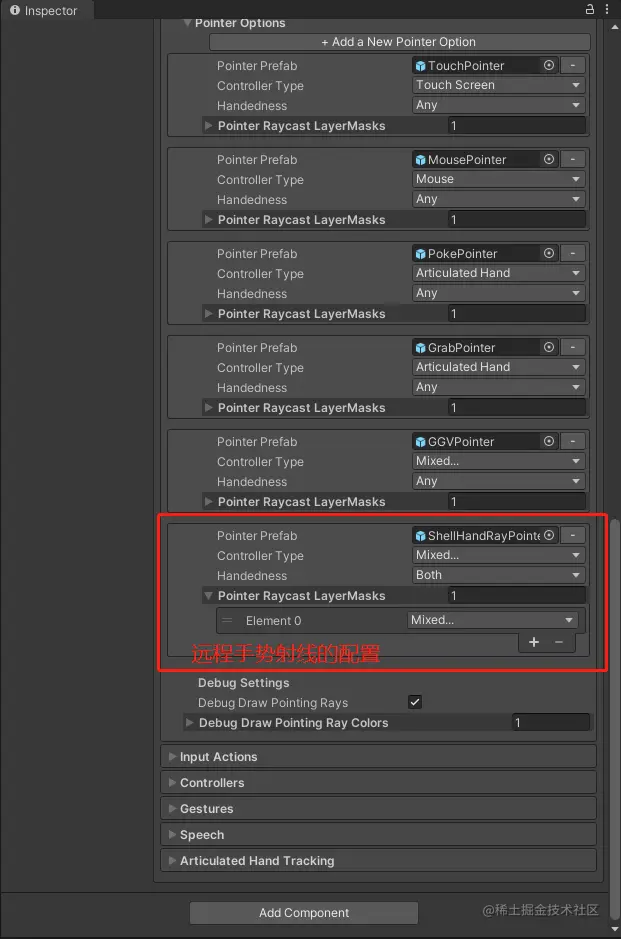
Task: Click the scrollbar up arrow
Action: click(x=615, y=27)
